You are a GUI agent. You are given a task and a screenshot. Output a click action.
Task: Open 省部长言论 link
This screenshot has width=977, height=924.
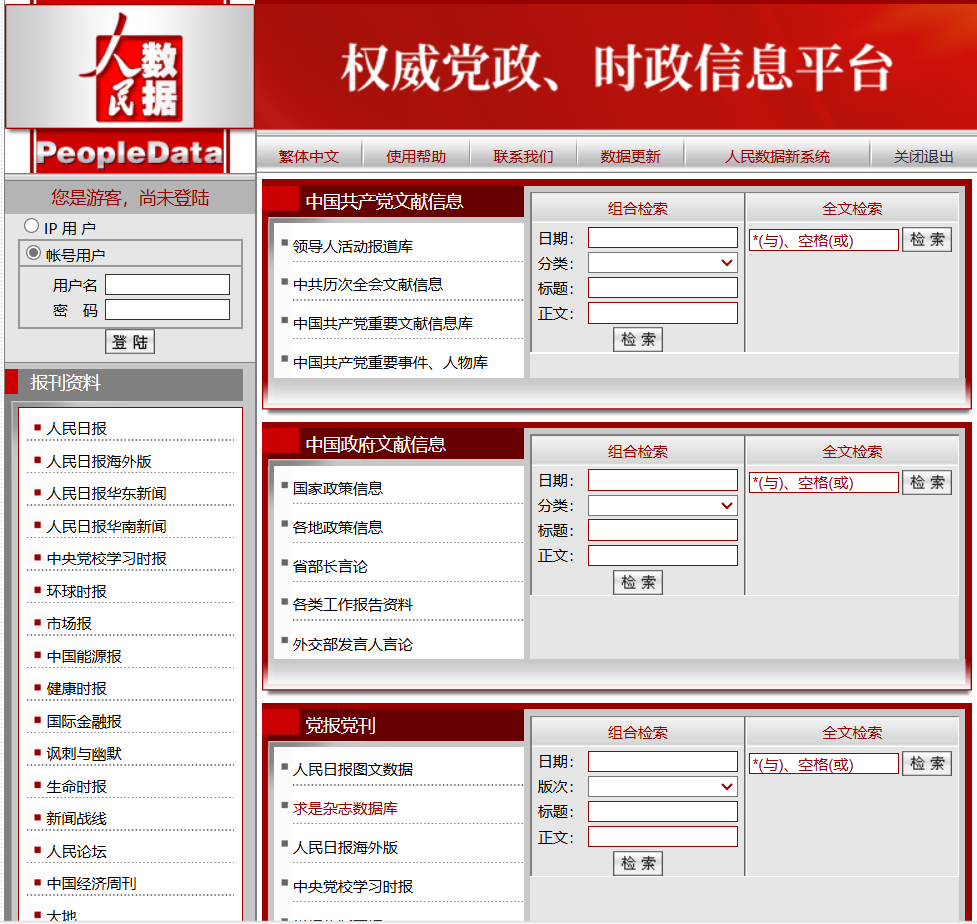(330, 566)
